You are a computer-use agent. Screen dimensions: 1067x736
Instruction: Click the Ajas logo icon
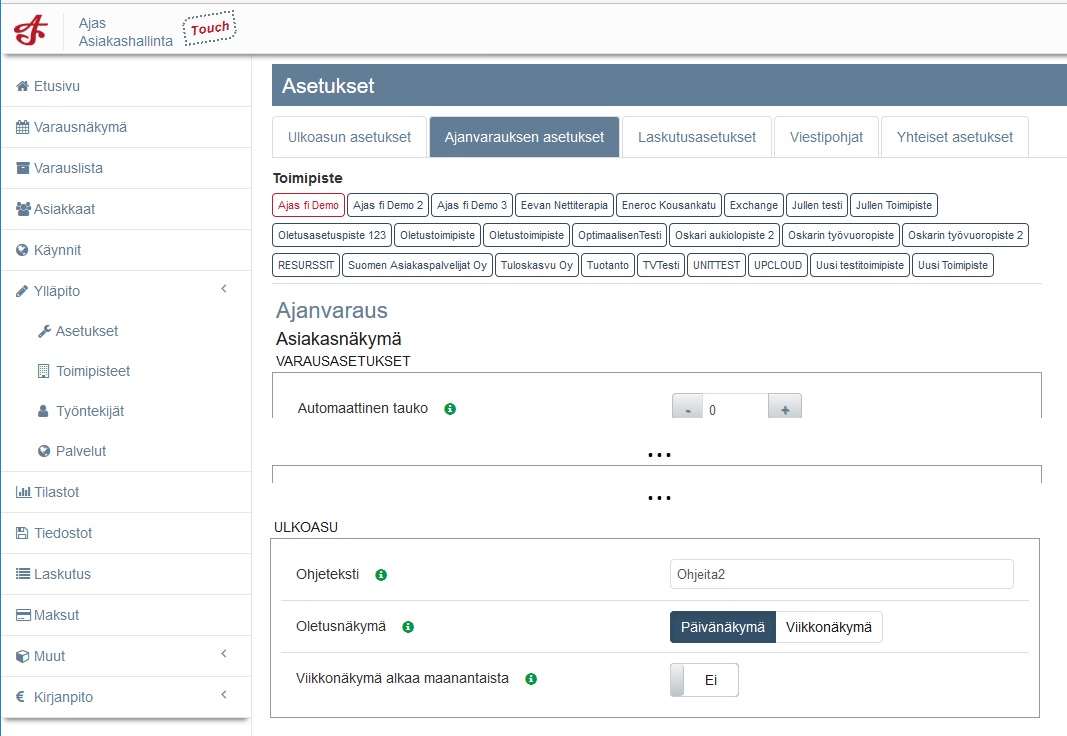tap(30, 30)
